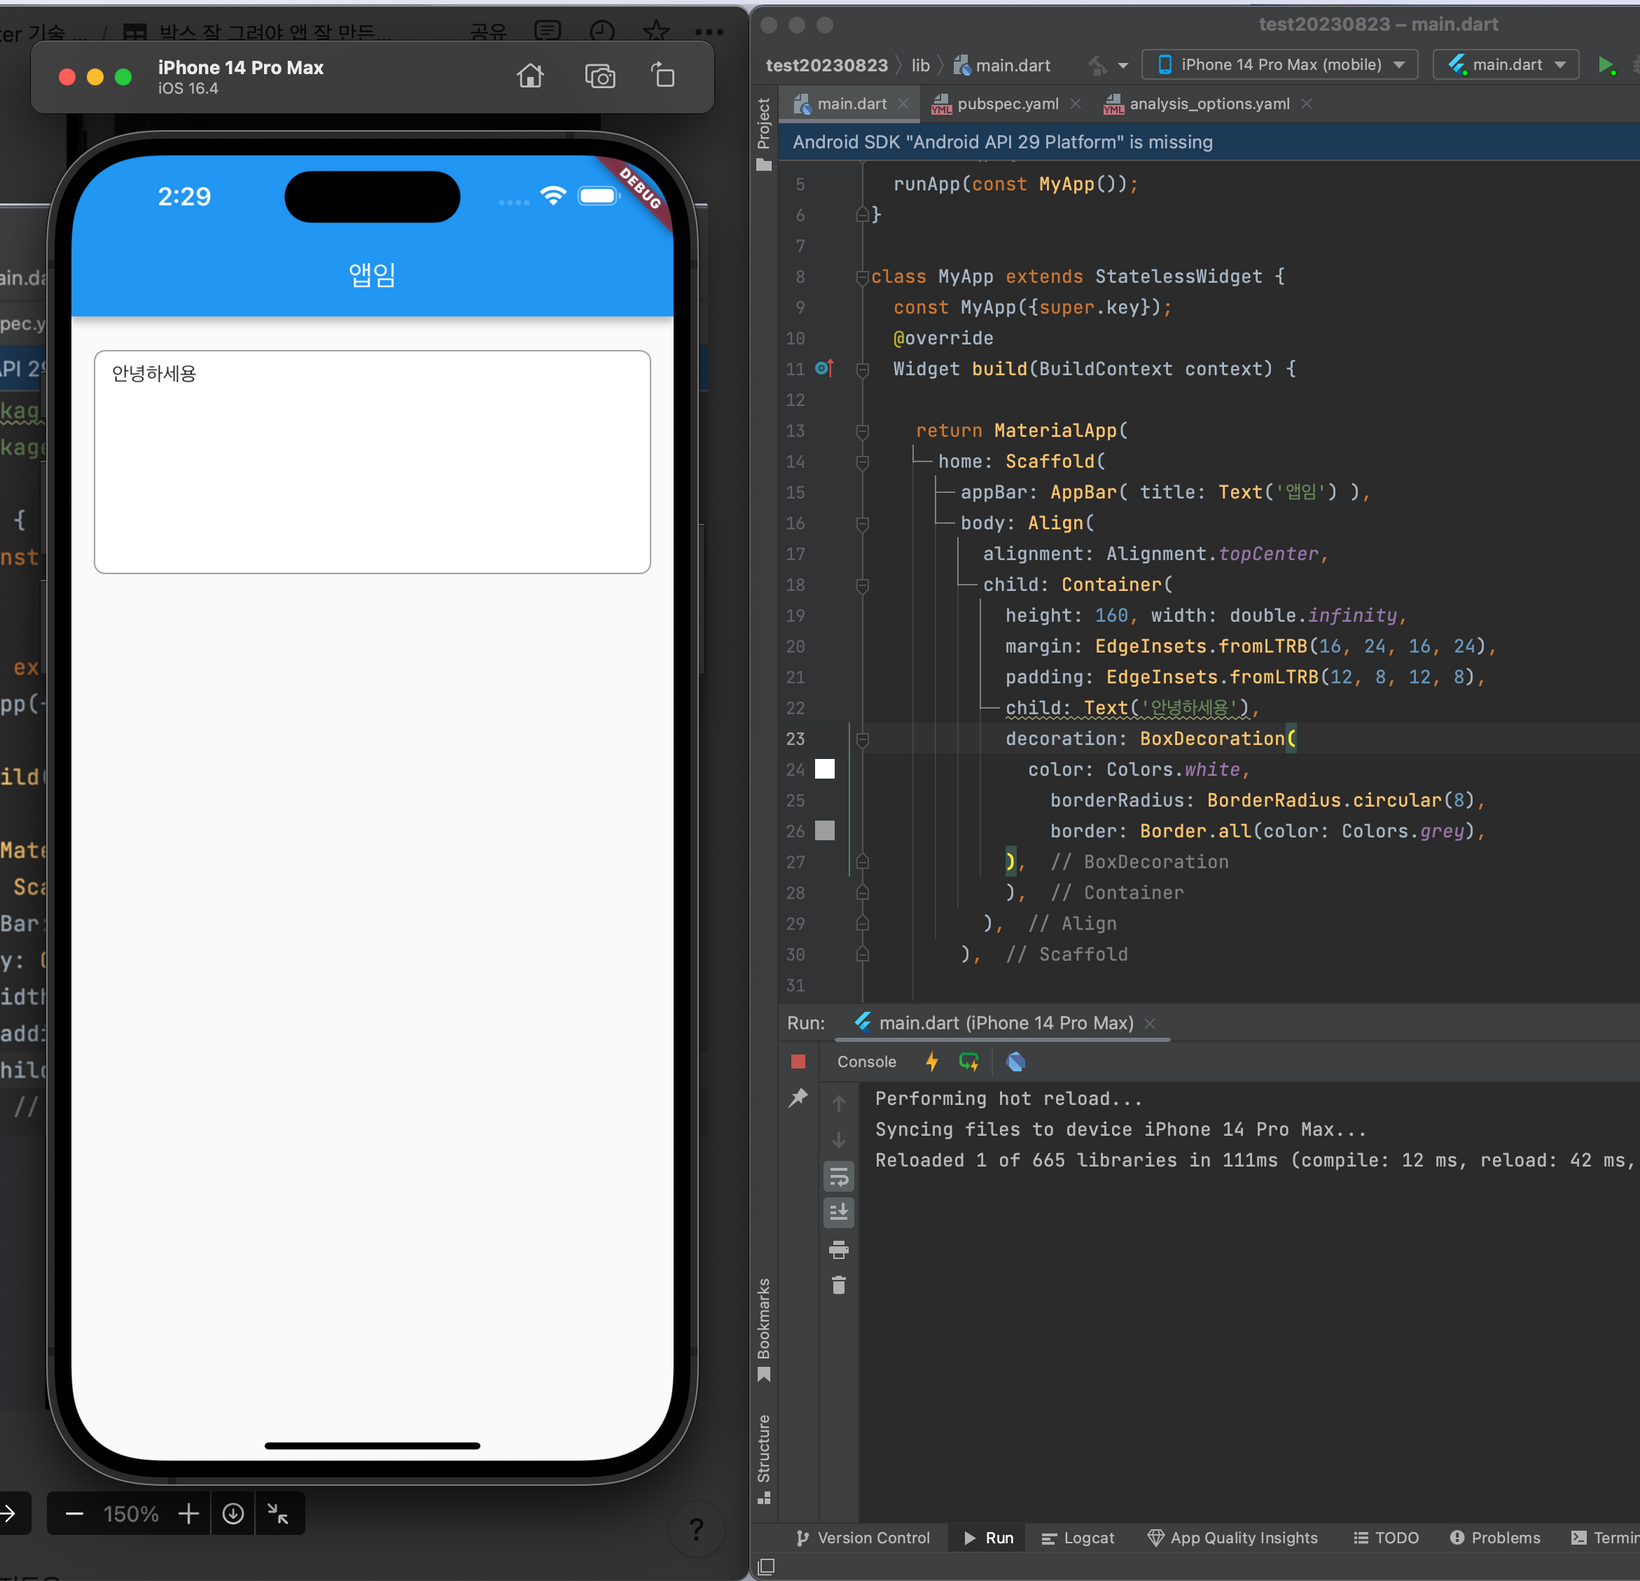Click the override gutter icon on line 11
Image resolution: width=1640 pixels, height=1581 pixels.
[x=824, y=368]
